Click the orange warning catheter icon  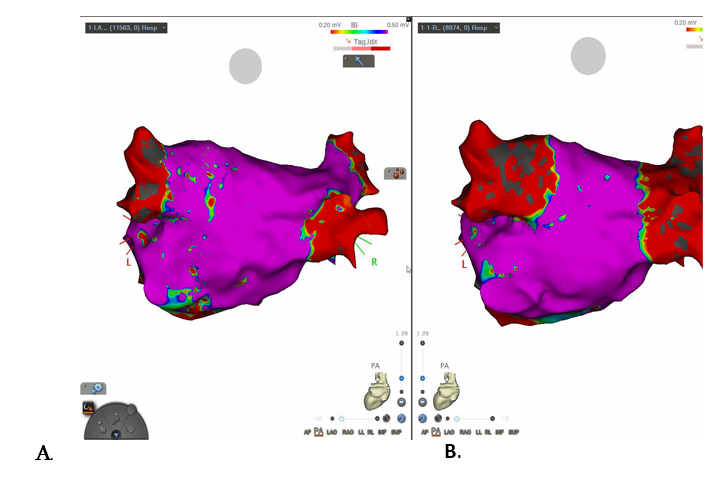(87, 407)
